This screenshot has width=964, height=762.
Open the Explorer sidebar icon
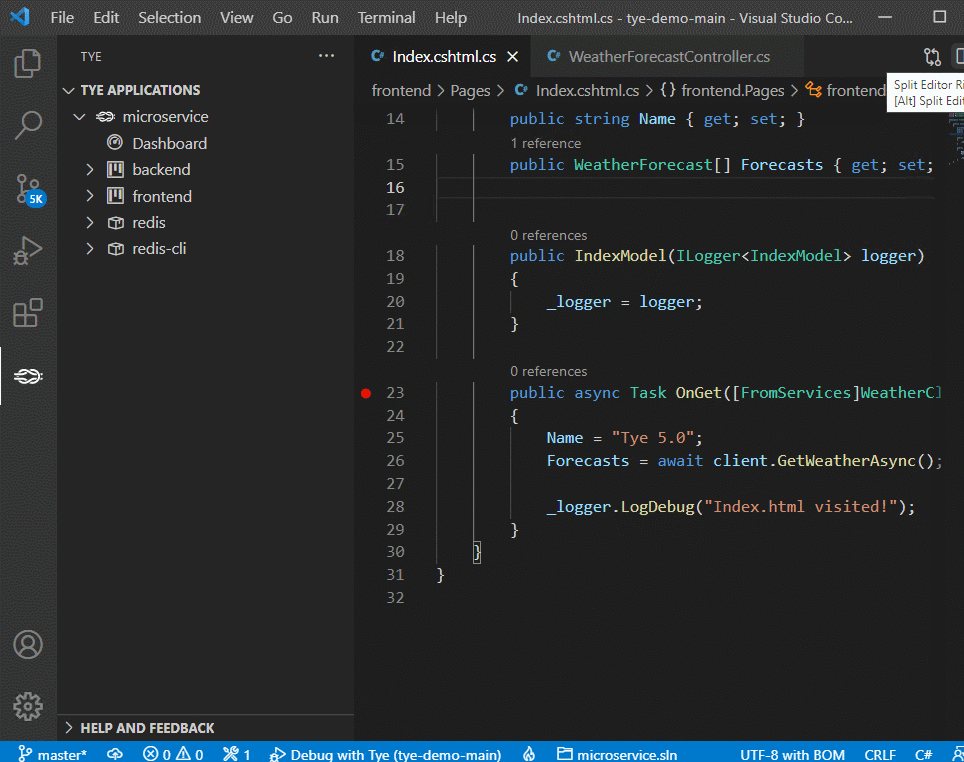click(27, 62)
